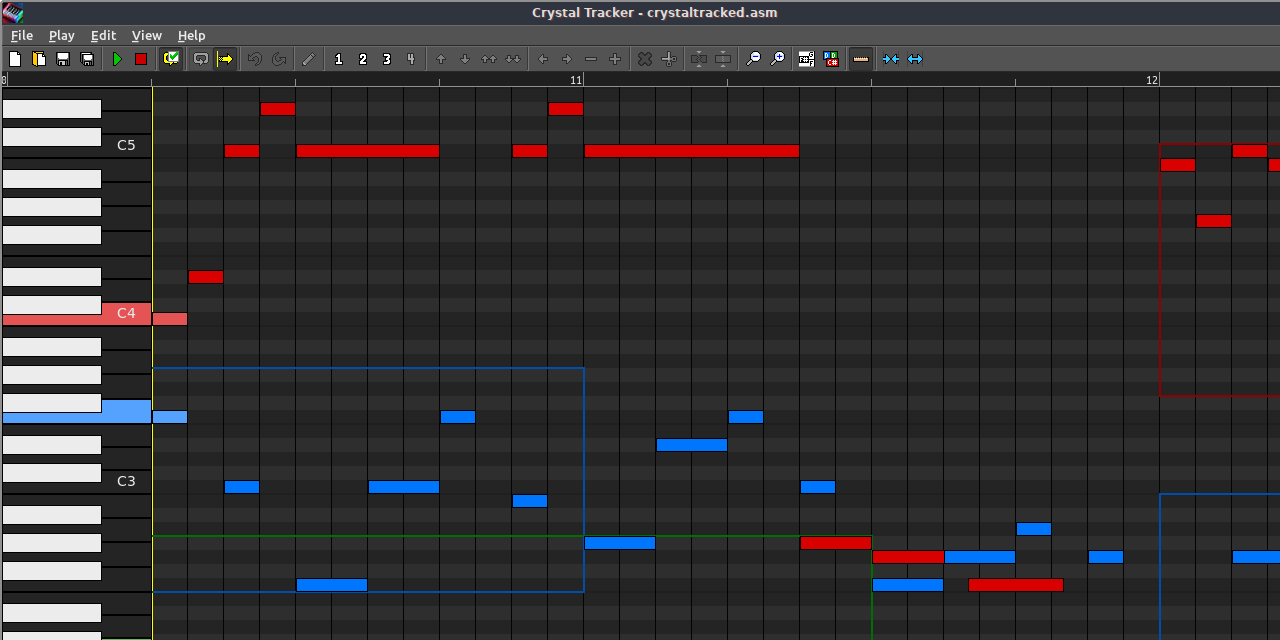Zoom in with the magnifier plus icon
This screenshot has width=1280, height=640.
(778, 59)
